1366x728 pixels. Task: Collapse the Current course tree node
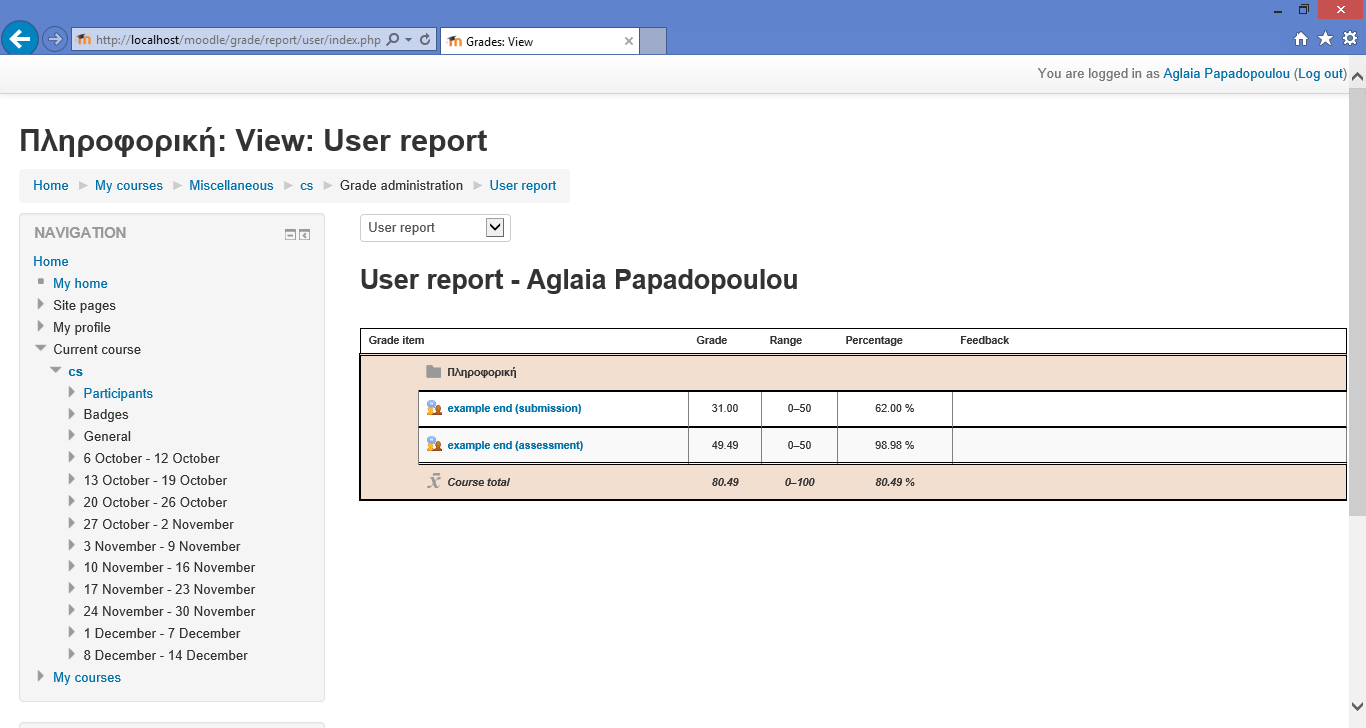[41, 348]
